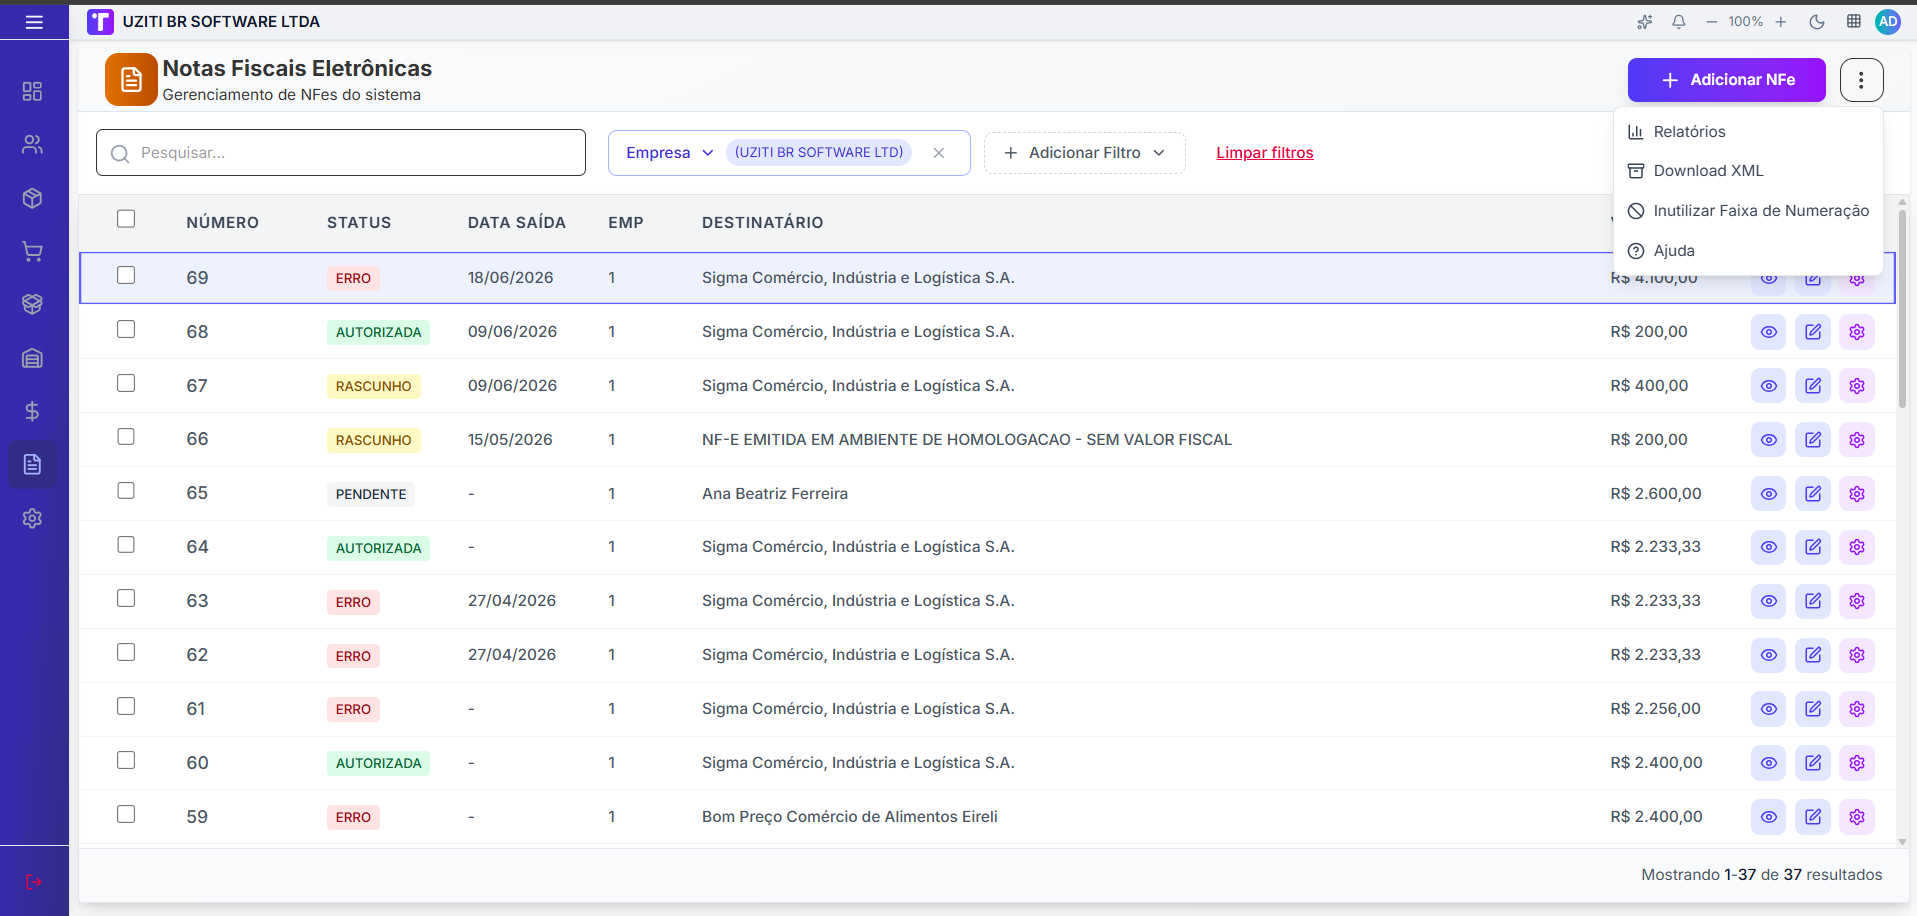The image size is (1917, 916).
Task: Sort by the STATUS column header
Action: (359, 223)
